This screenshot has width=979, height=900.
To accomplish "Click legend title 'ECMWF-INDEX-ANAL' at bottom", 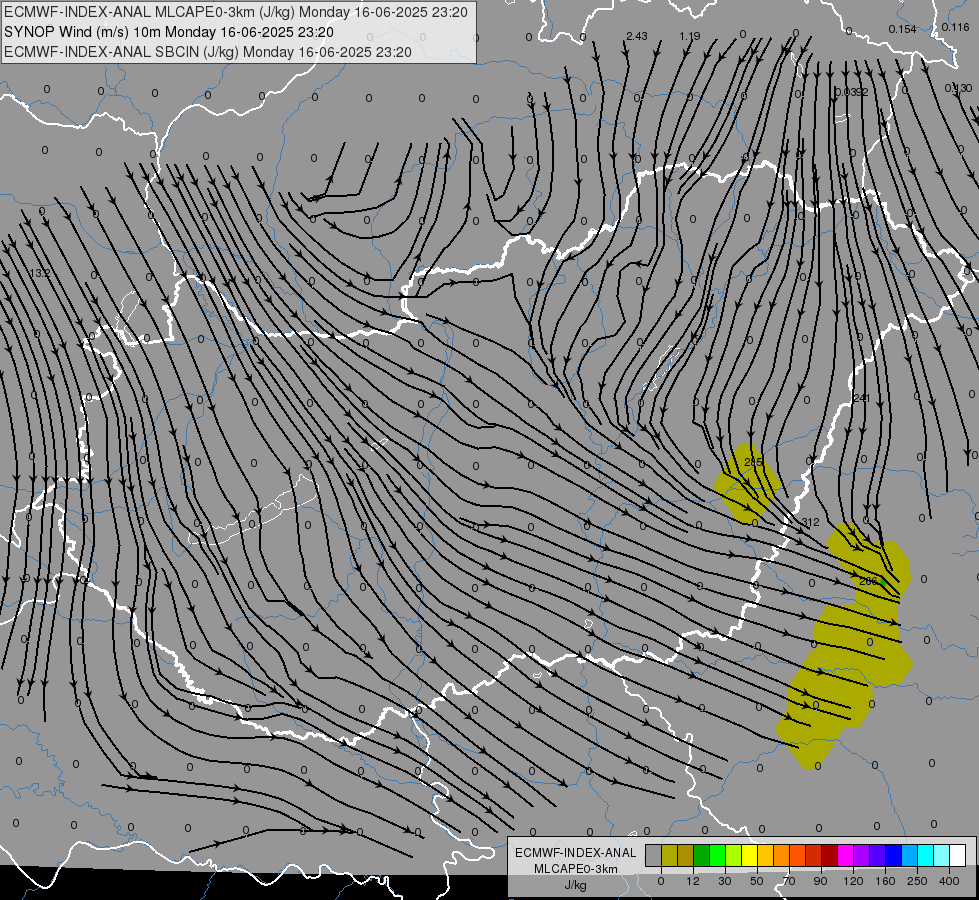I will [x=576, y=853].
